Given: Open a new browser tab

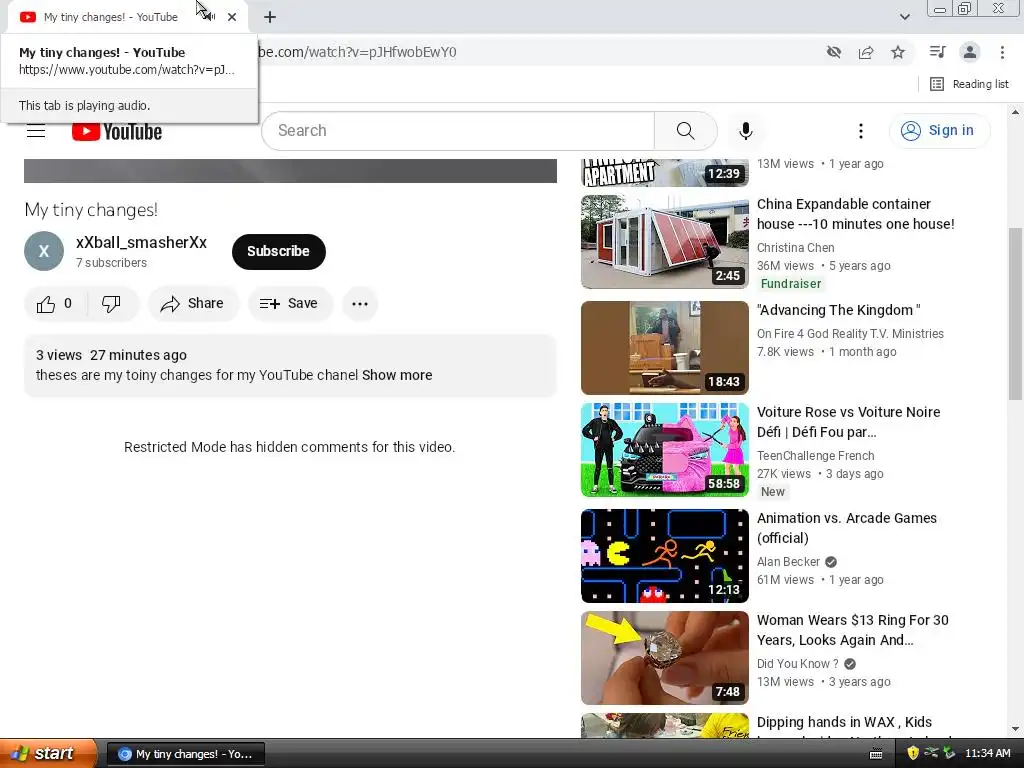Looking at the screenshot, I should click(270, 17).
